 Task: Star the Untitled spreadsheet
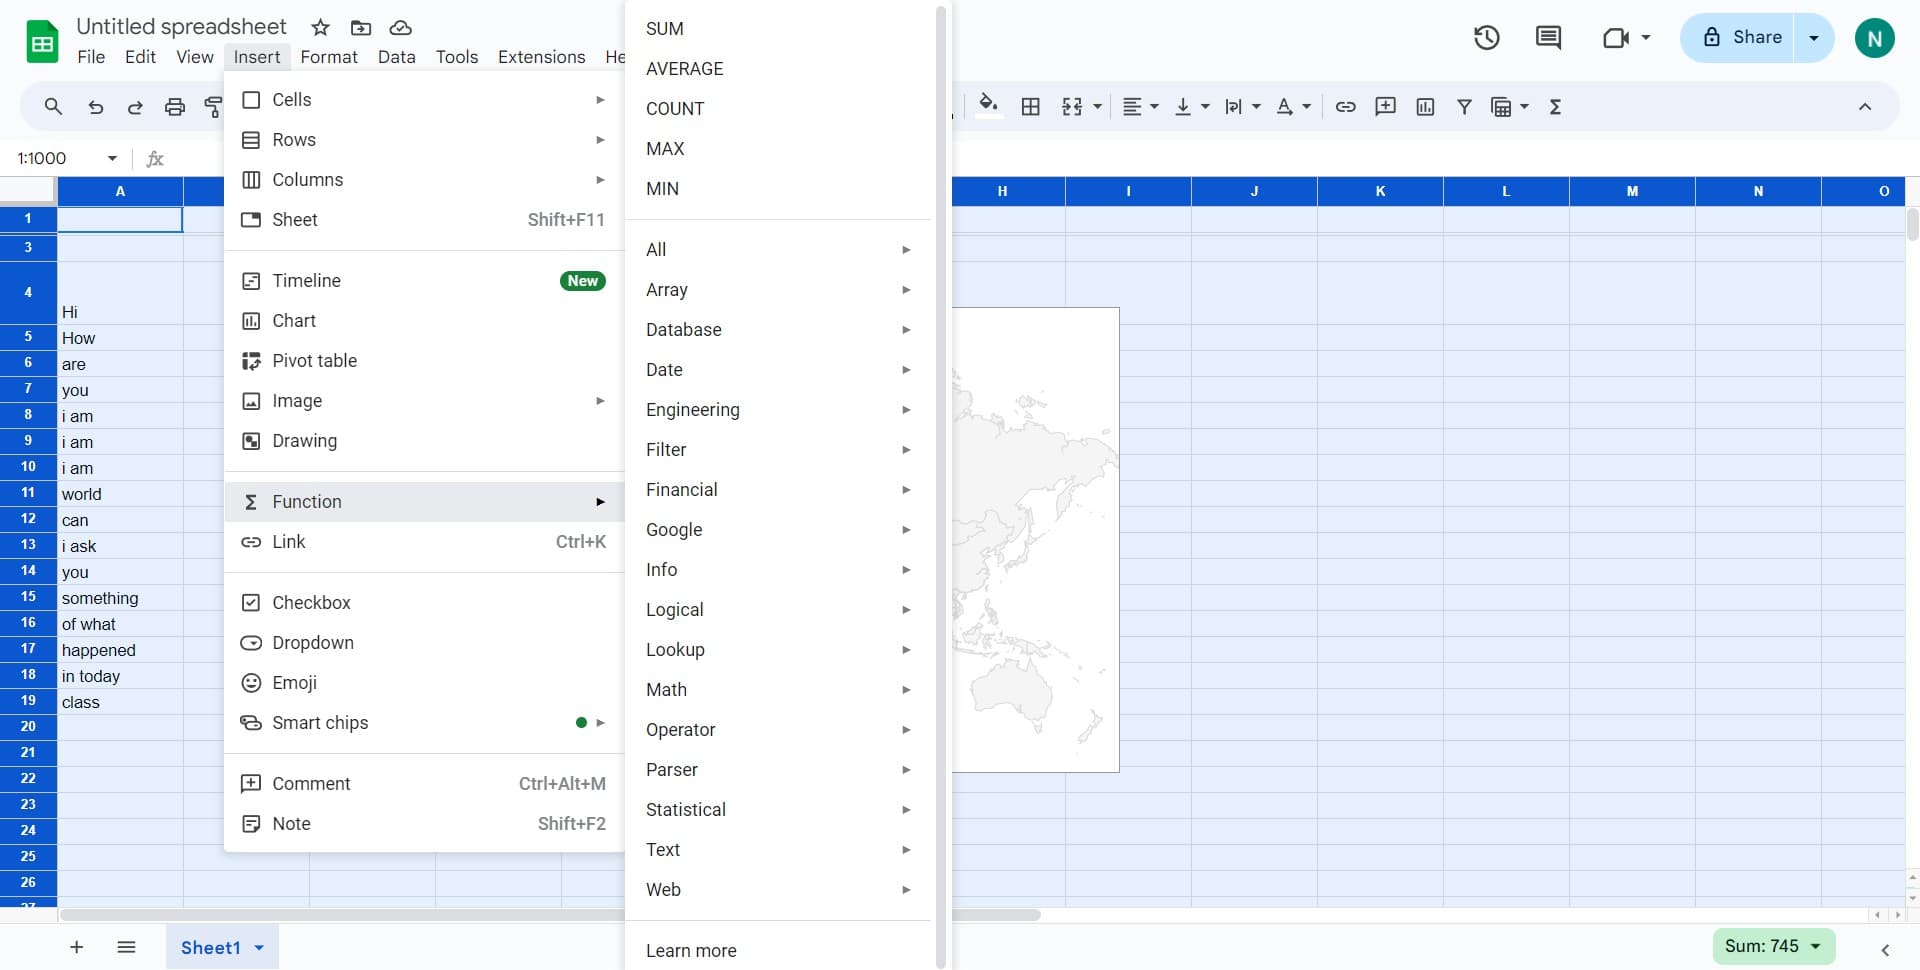coord(320,27)
